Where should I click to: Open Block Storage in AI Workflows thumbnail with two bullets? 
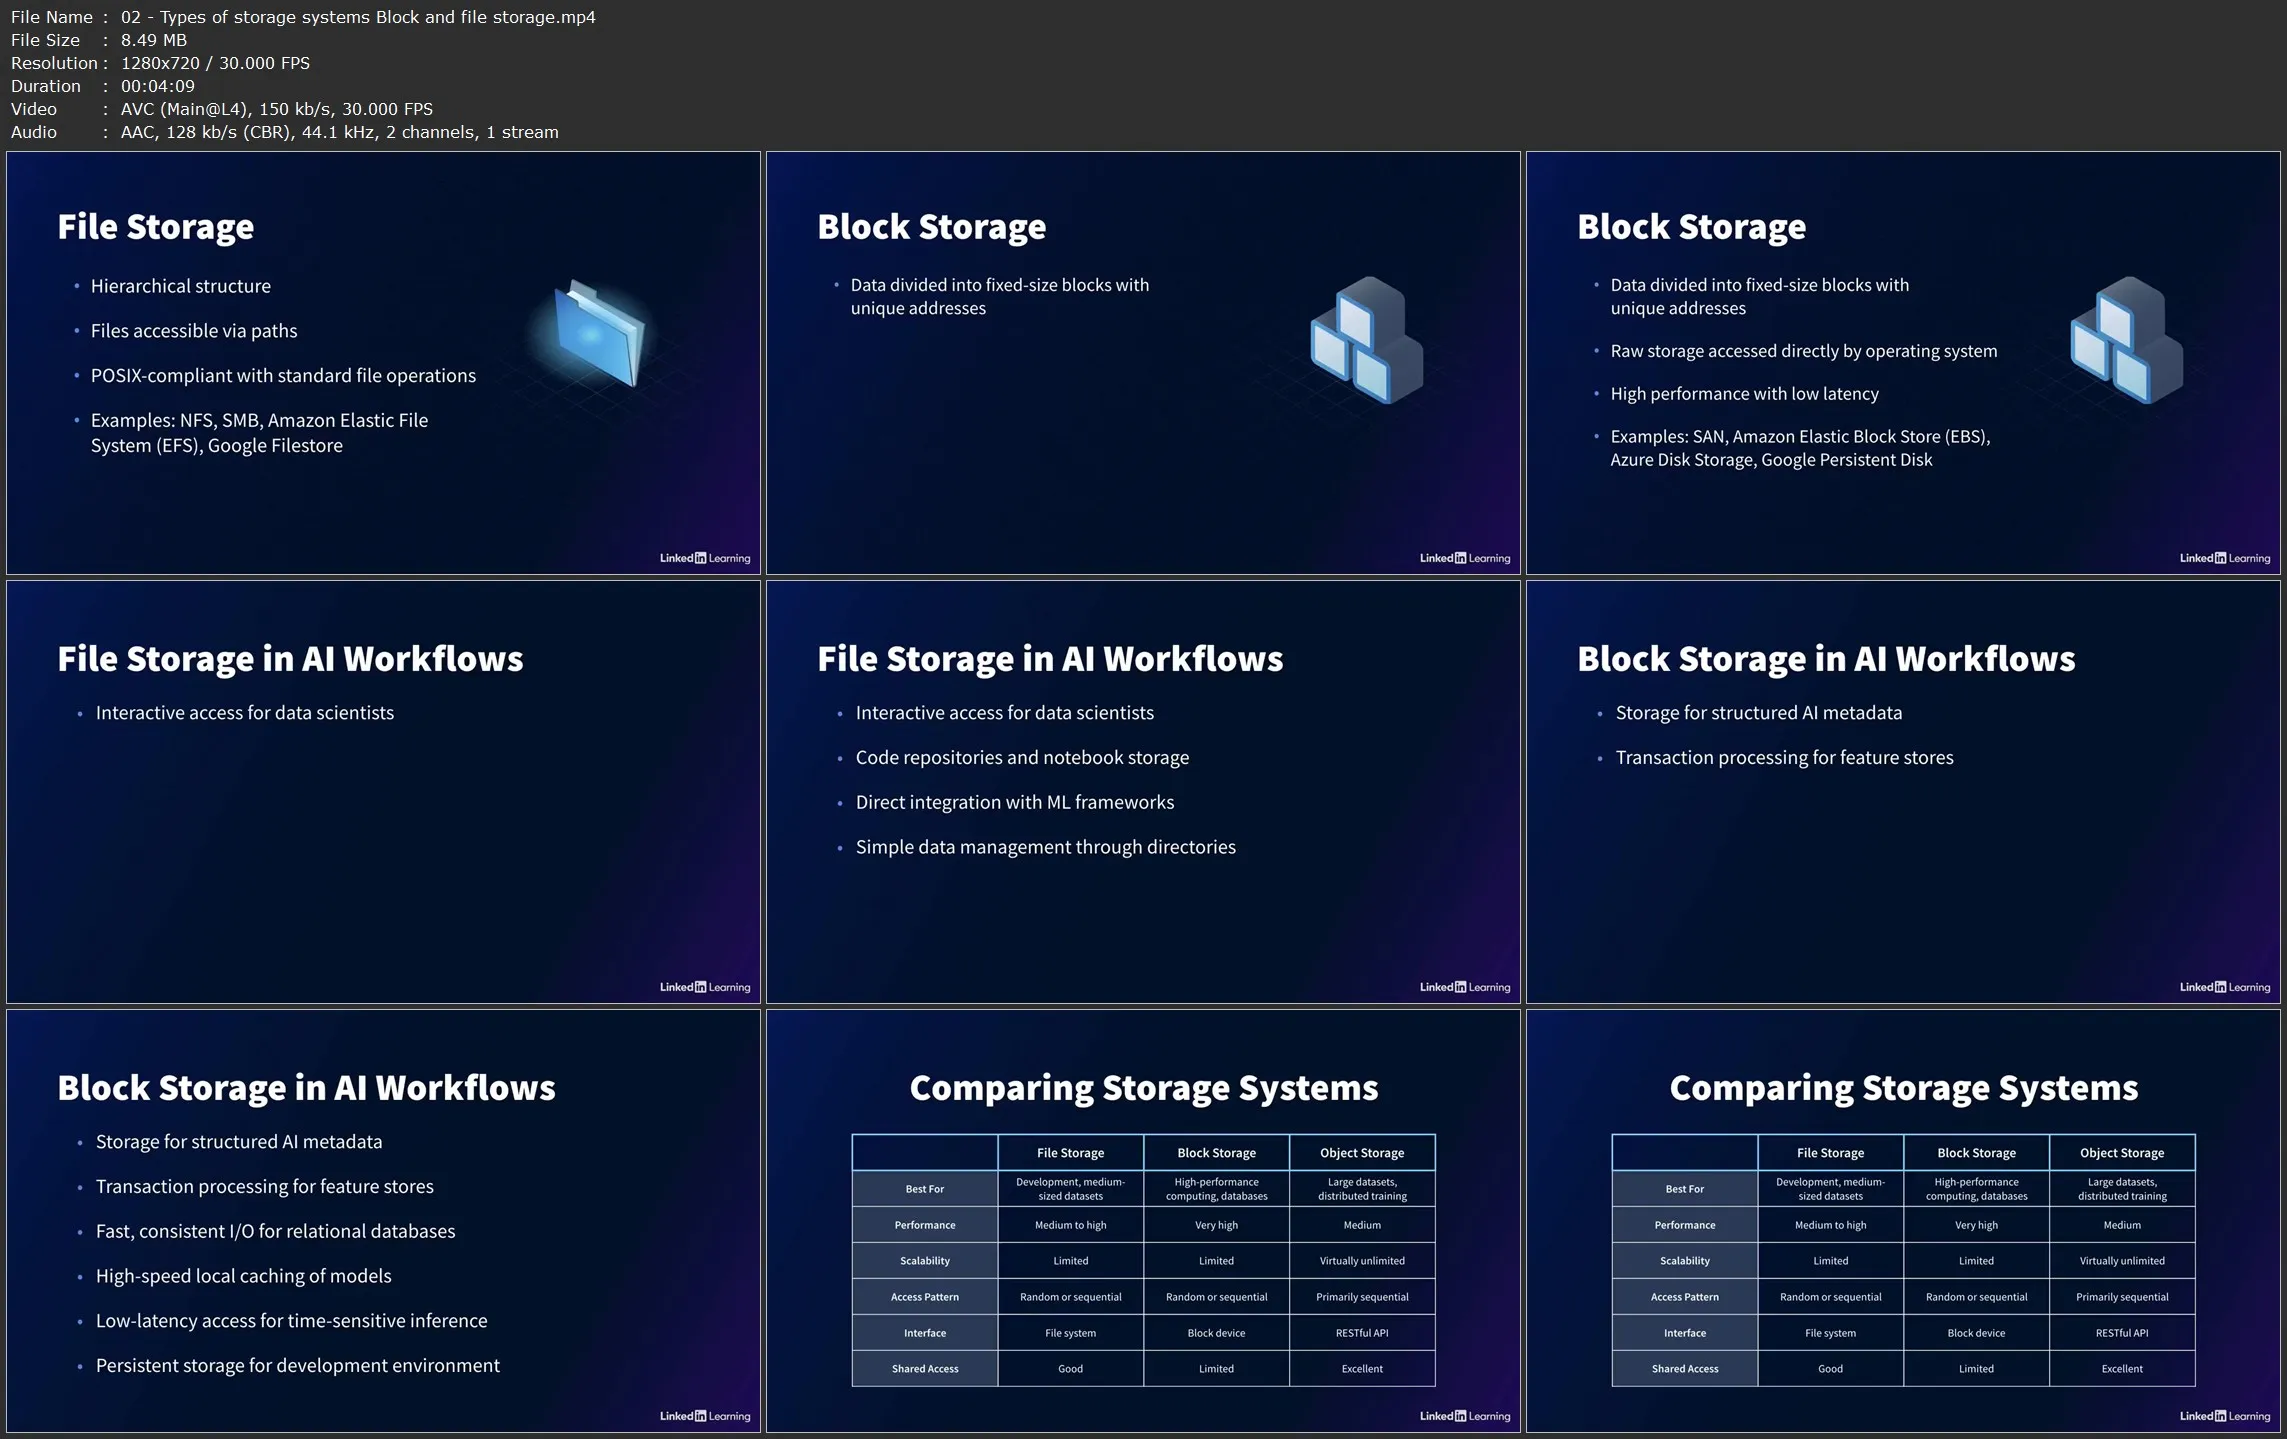coord(1903,792)
